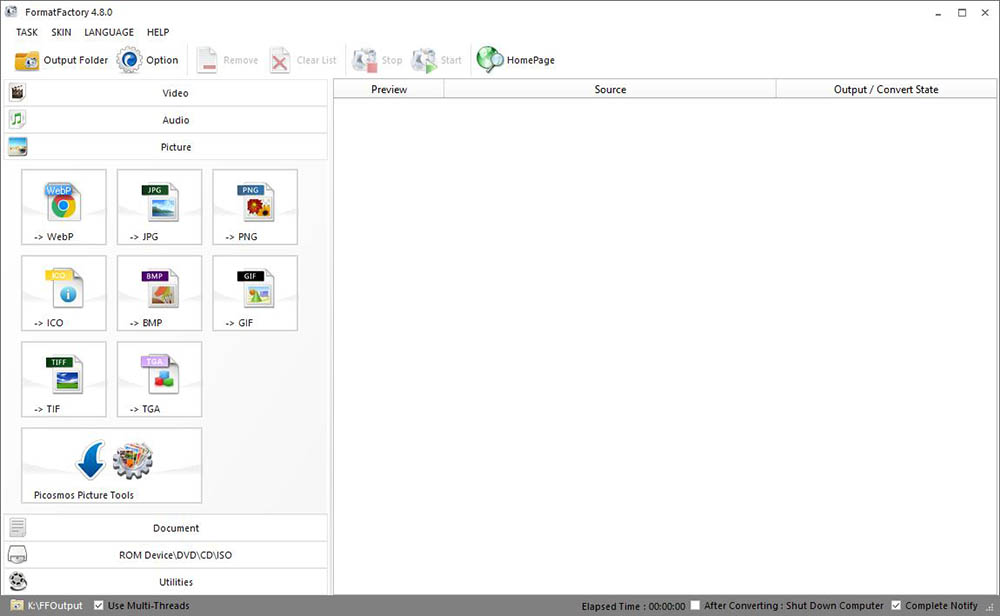Click the Output Folder toolbar button
The height and width of the screenshot is (616, 1000).
pyautogui.click(x=61, y=60)
